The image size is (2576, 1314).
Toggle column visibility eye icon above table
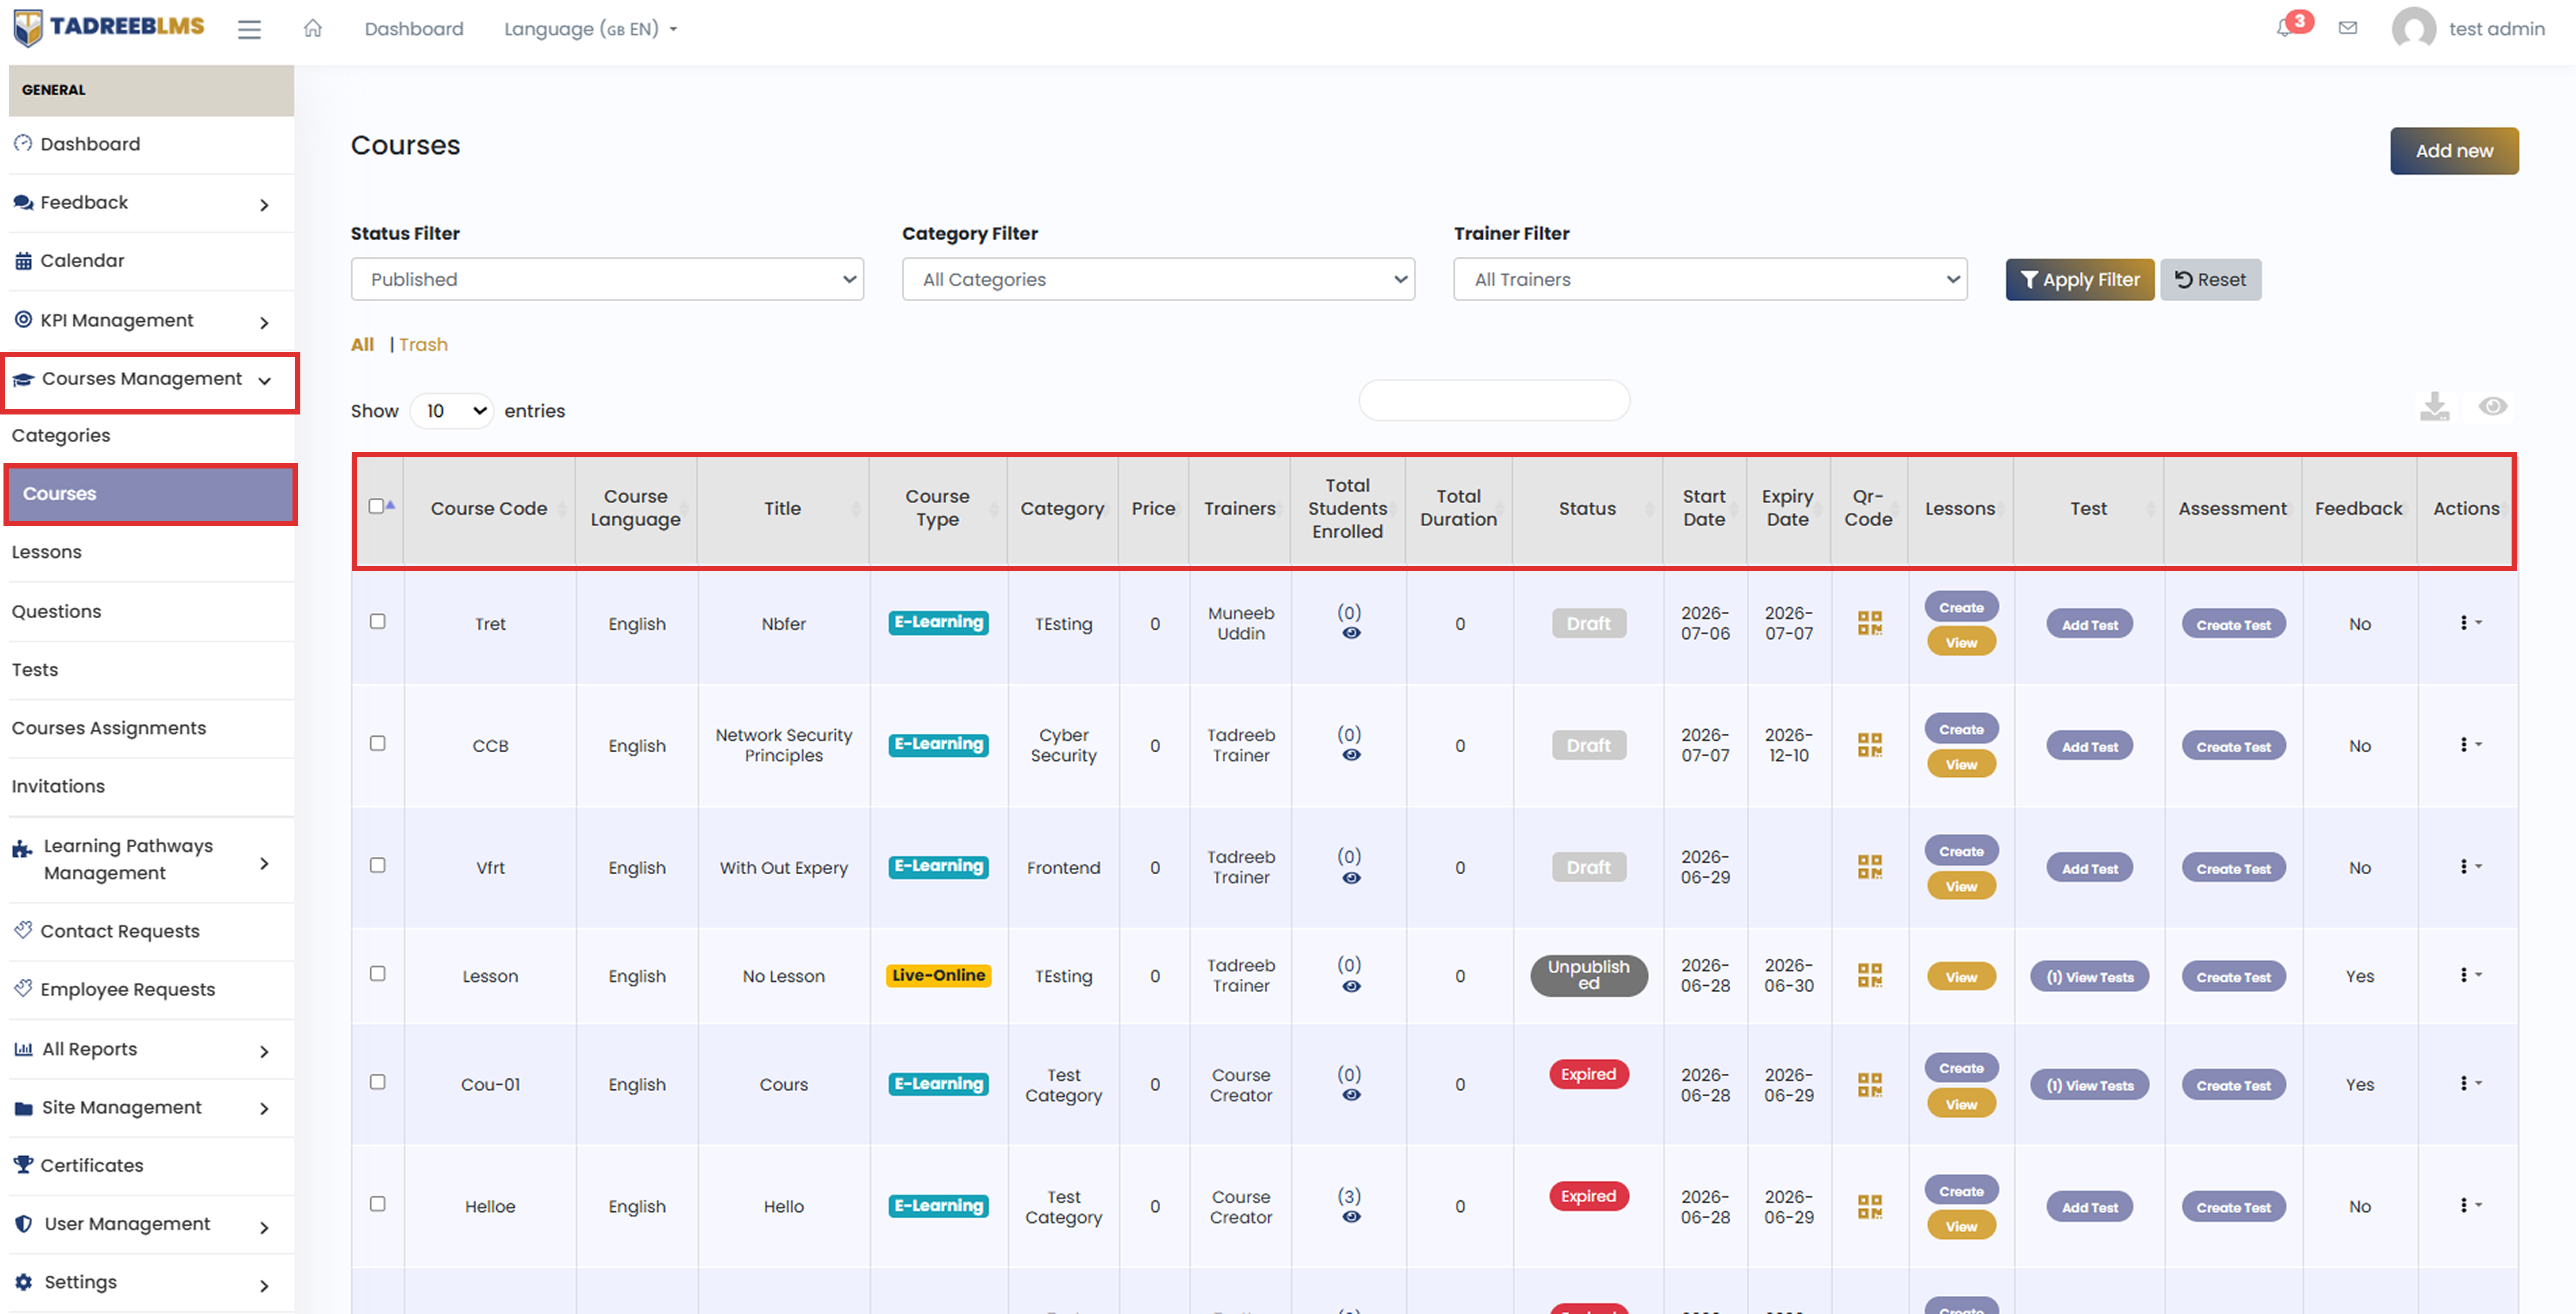pyautogui.click(x=2493, y=406)
